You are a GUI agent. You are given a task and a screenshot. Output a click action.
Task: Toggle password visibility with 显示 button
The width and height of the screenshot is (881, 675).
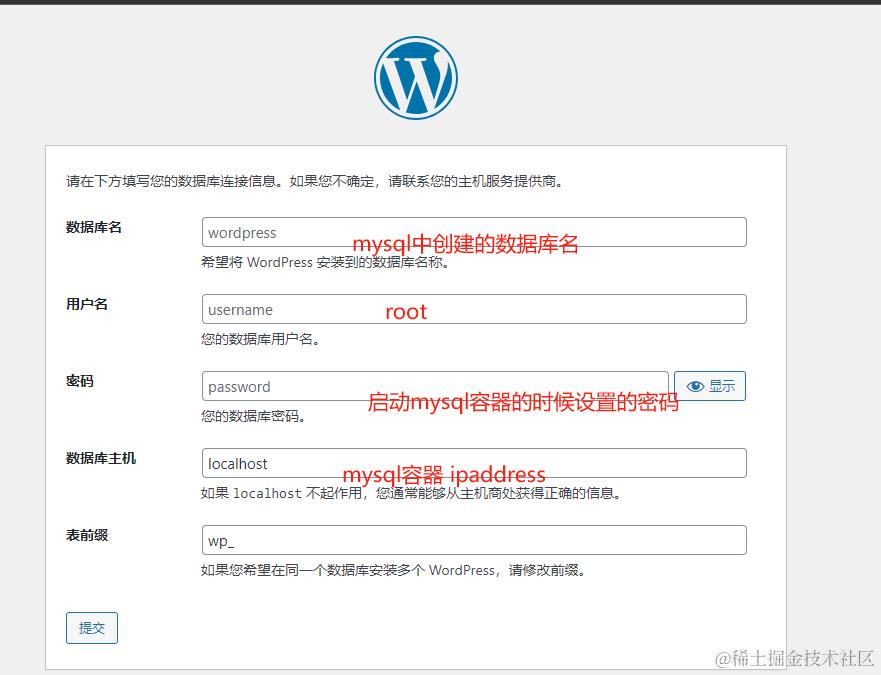(710, 386)
